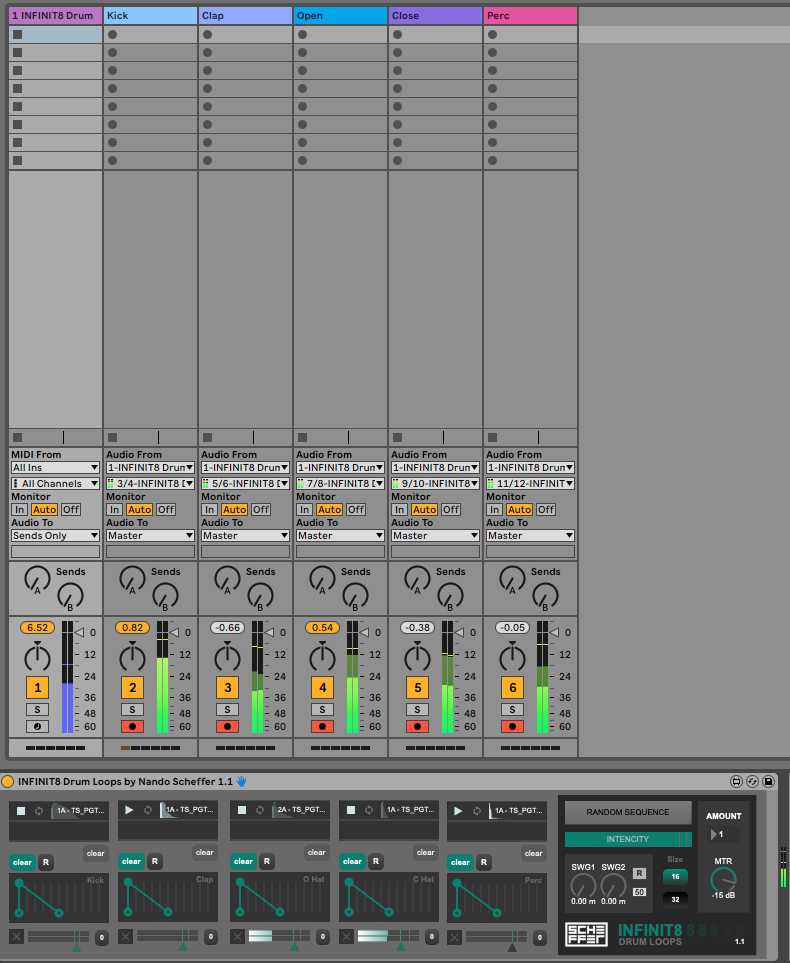790x963 pixels.
Task: Toggle loop icon in the Clap player
Action: pos(147,810)
